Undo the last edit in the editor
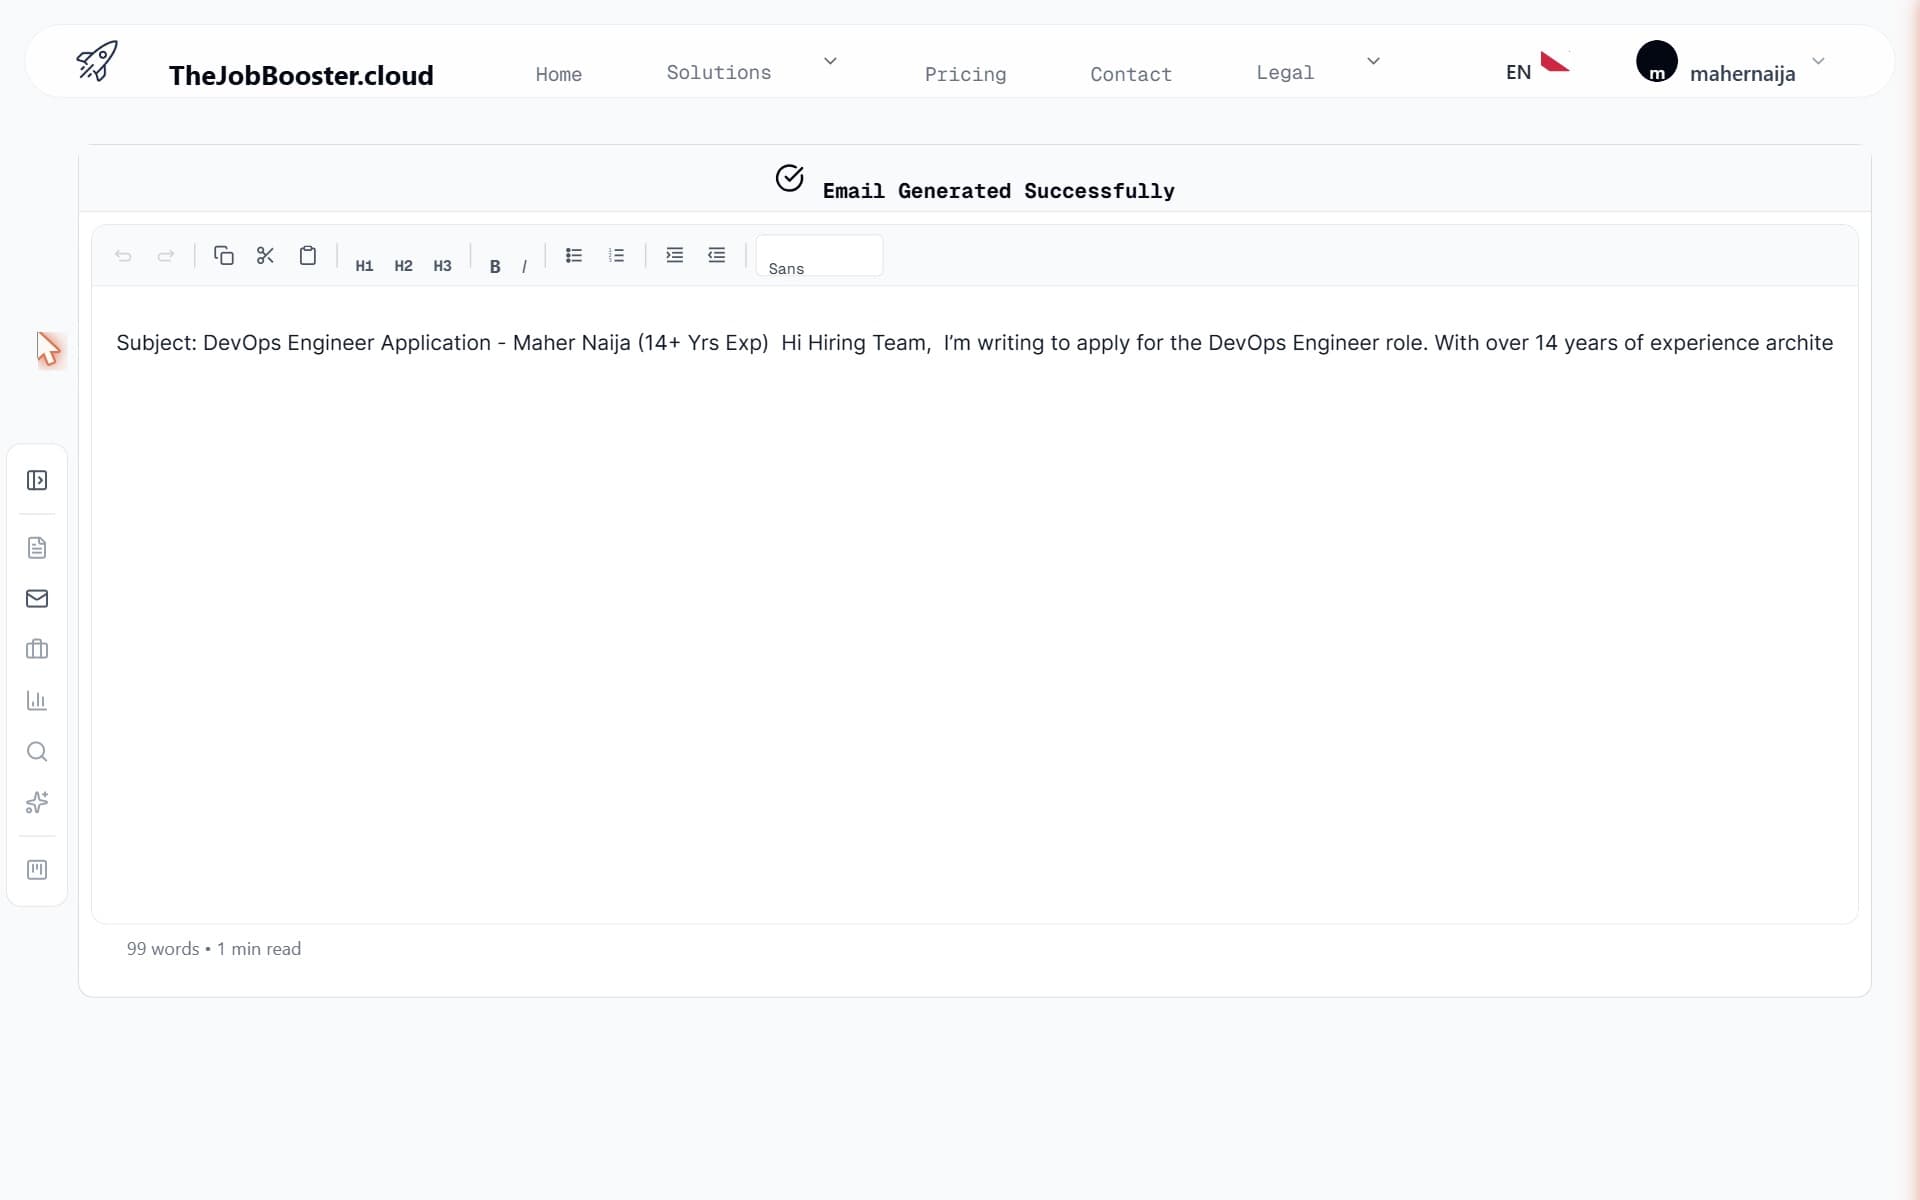This screenshot has height=1200, width=1920. [x=123, y=256]
